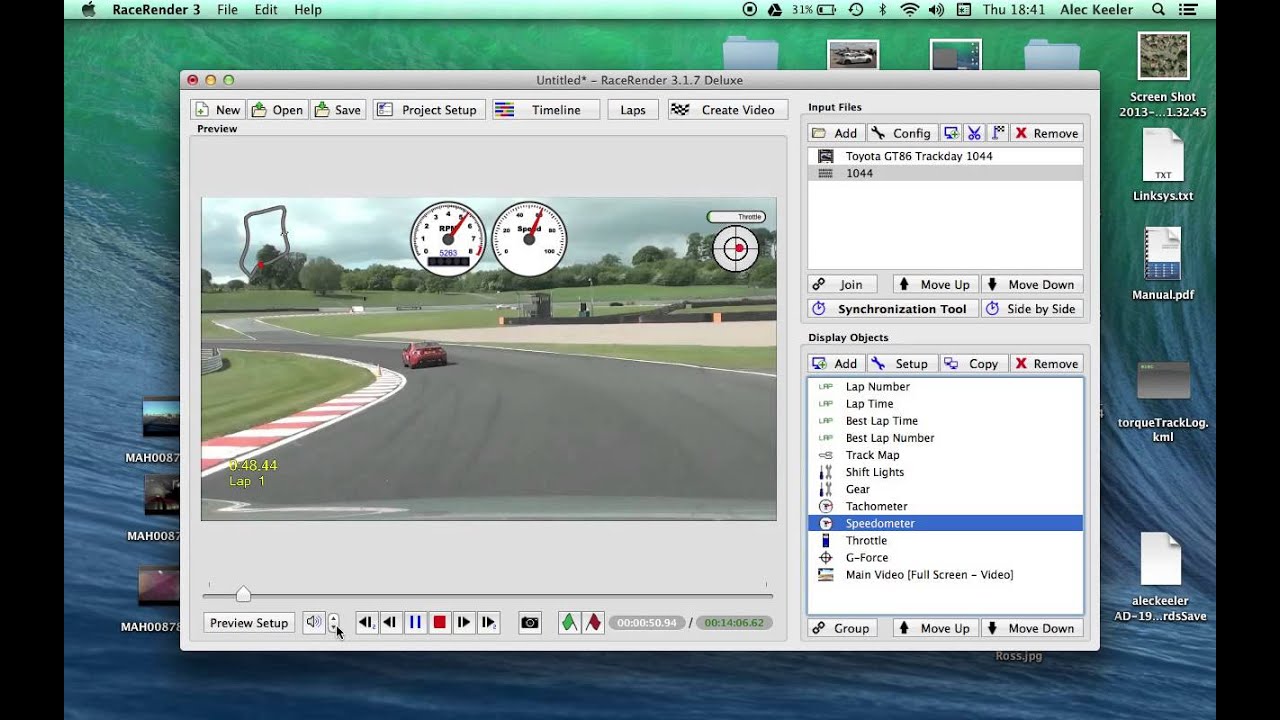Select Speedometer display object
1280x720 pixels.
(945, 523)
